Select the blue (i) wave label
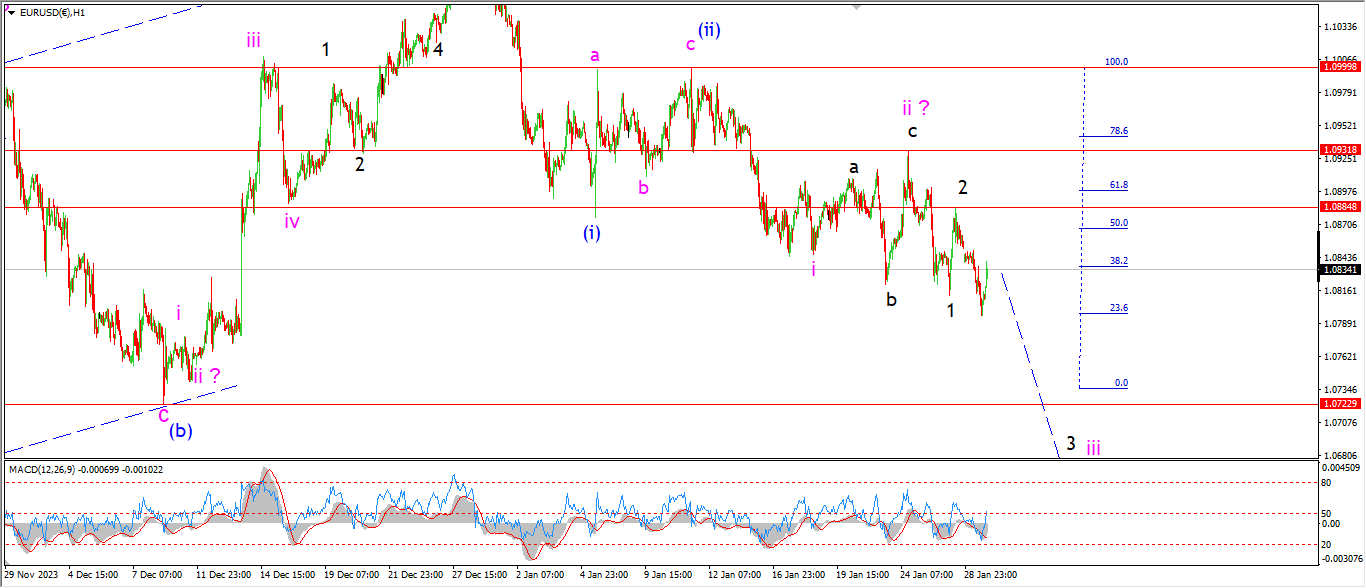Screen dimensions: 1366x588 tap(592, 233)
